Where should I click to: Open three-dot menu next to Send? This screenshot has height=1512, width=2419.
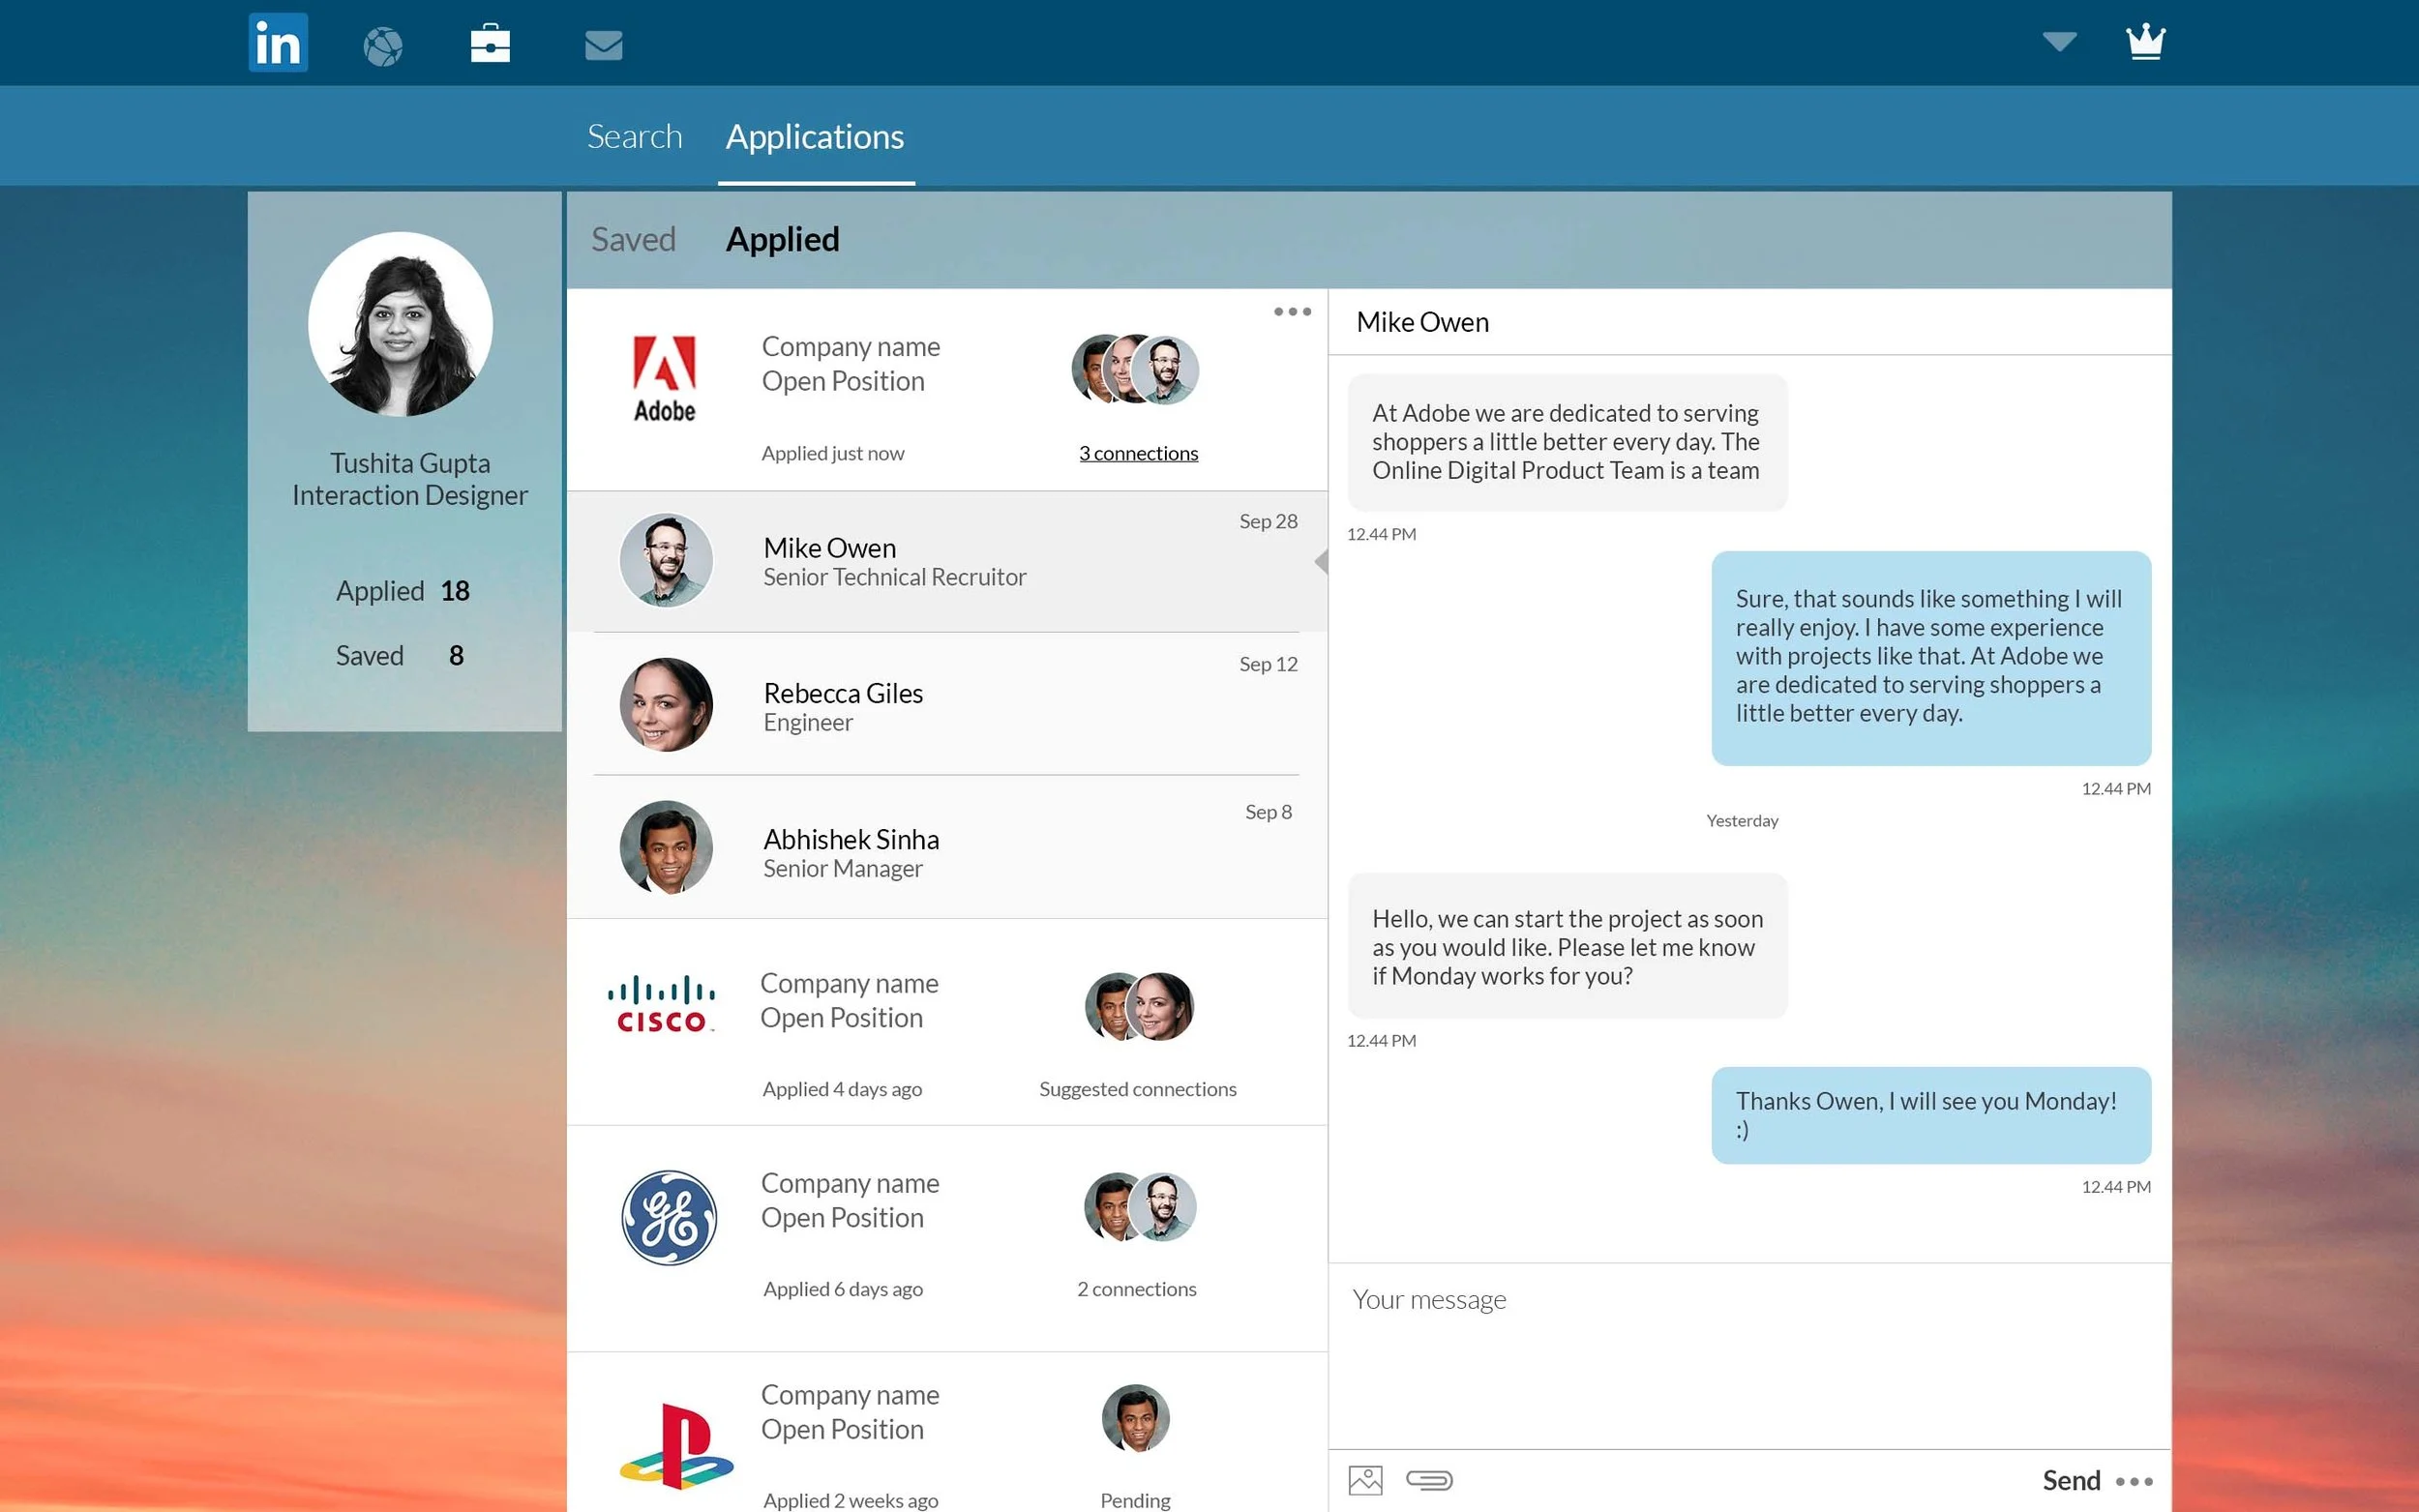(2135, 1482)
